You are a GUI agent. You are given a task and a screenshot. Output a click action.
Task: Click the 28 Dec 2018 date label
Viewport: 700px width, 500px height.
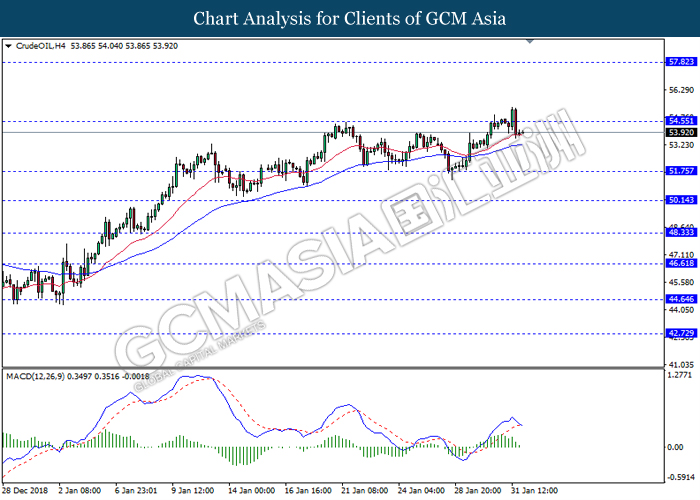click(25, 490)
